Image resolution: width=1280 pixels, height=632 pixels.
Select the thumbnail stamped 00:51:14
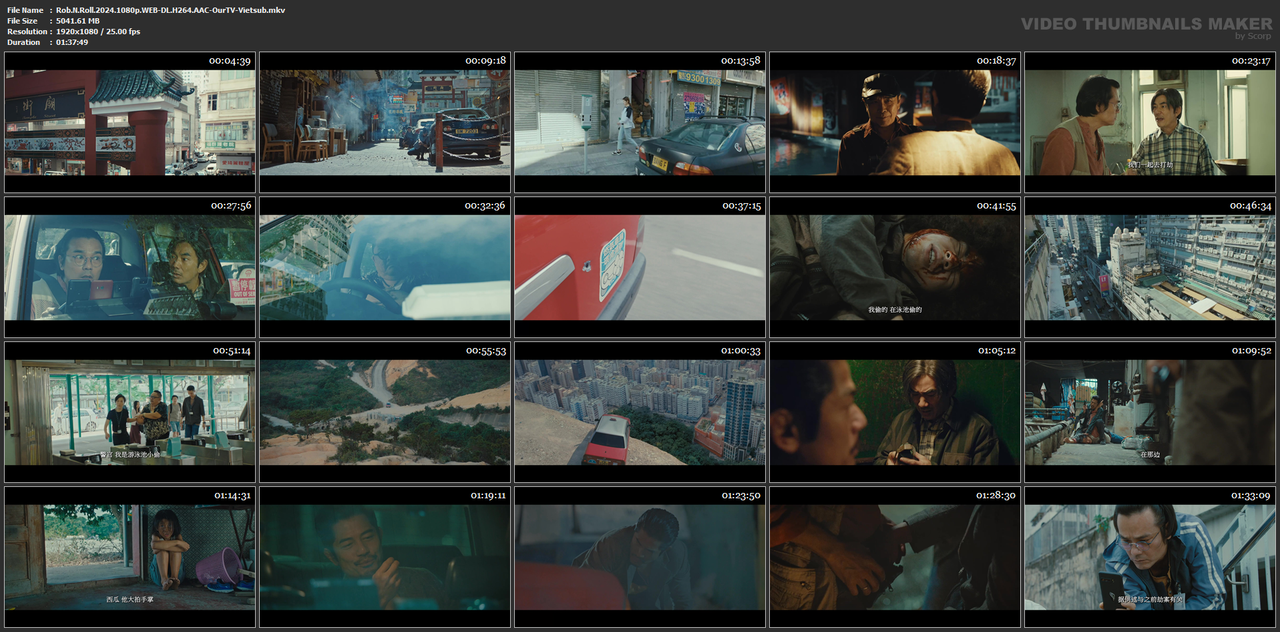point(130,412)
